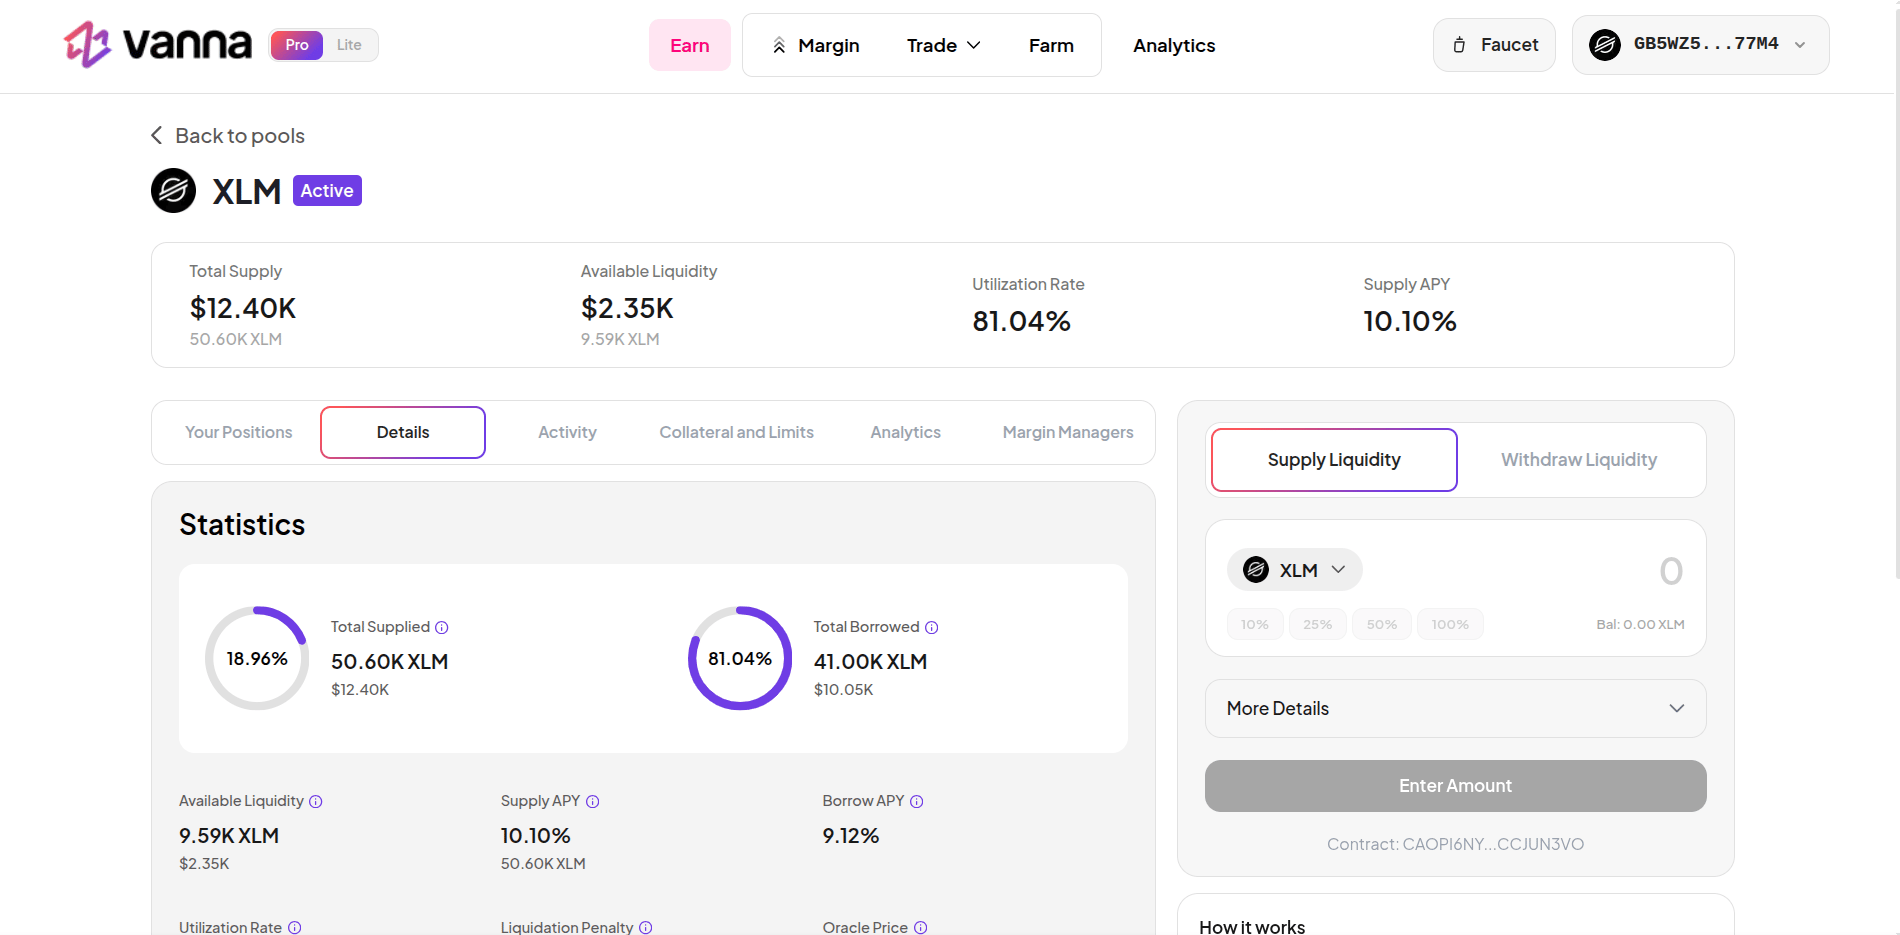1900x935 pixels.
Task: Click the $12.40K Total Supply value
Action: click(243, 308)
